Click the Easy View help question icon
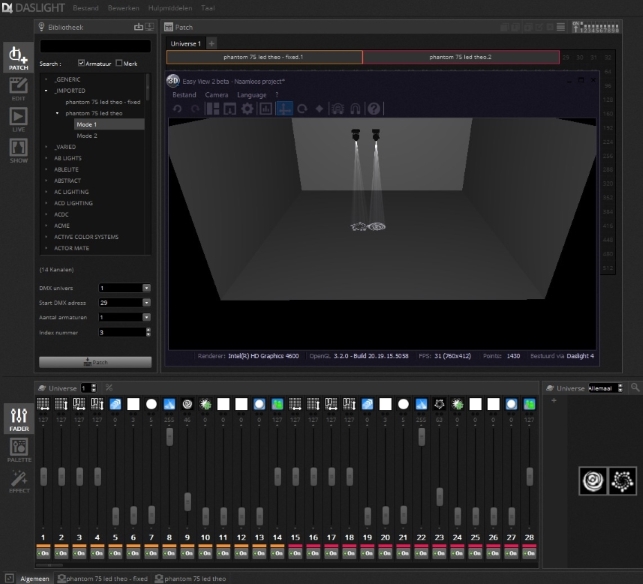The height and width of the screenshot is (584, 643). (374, 109)
